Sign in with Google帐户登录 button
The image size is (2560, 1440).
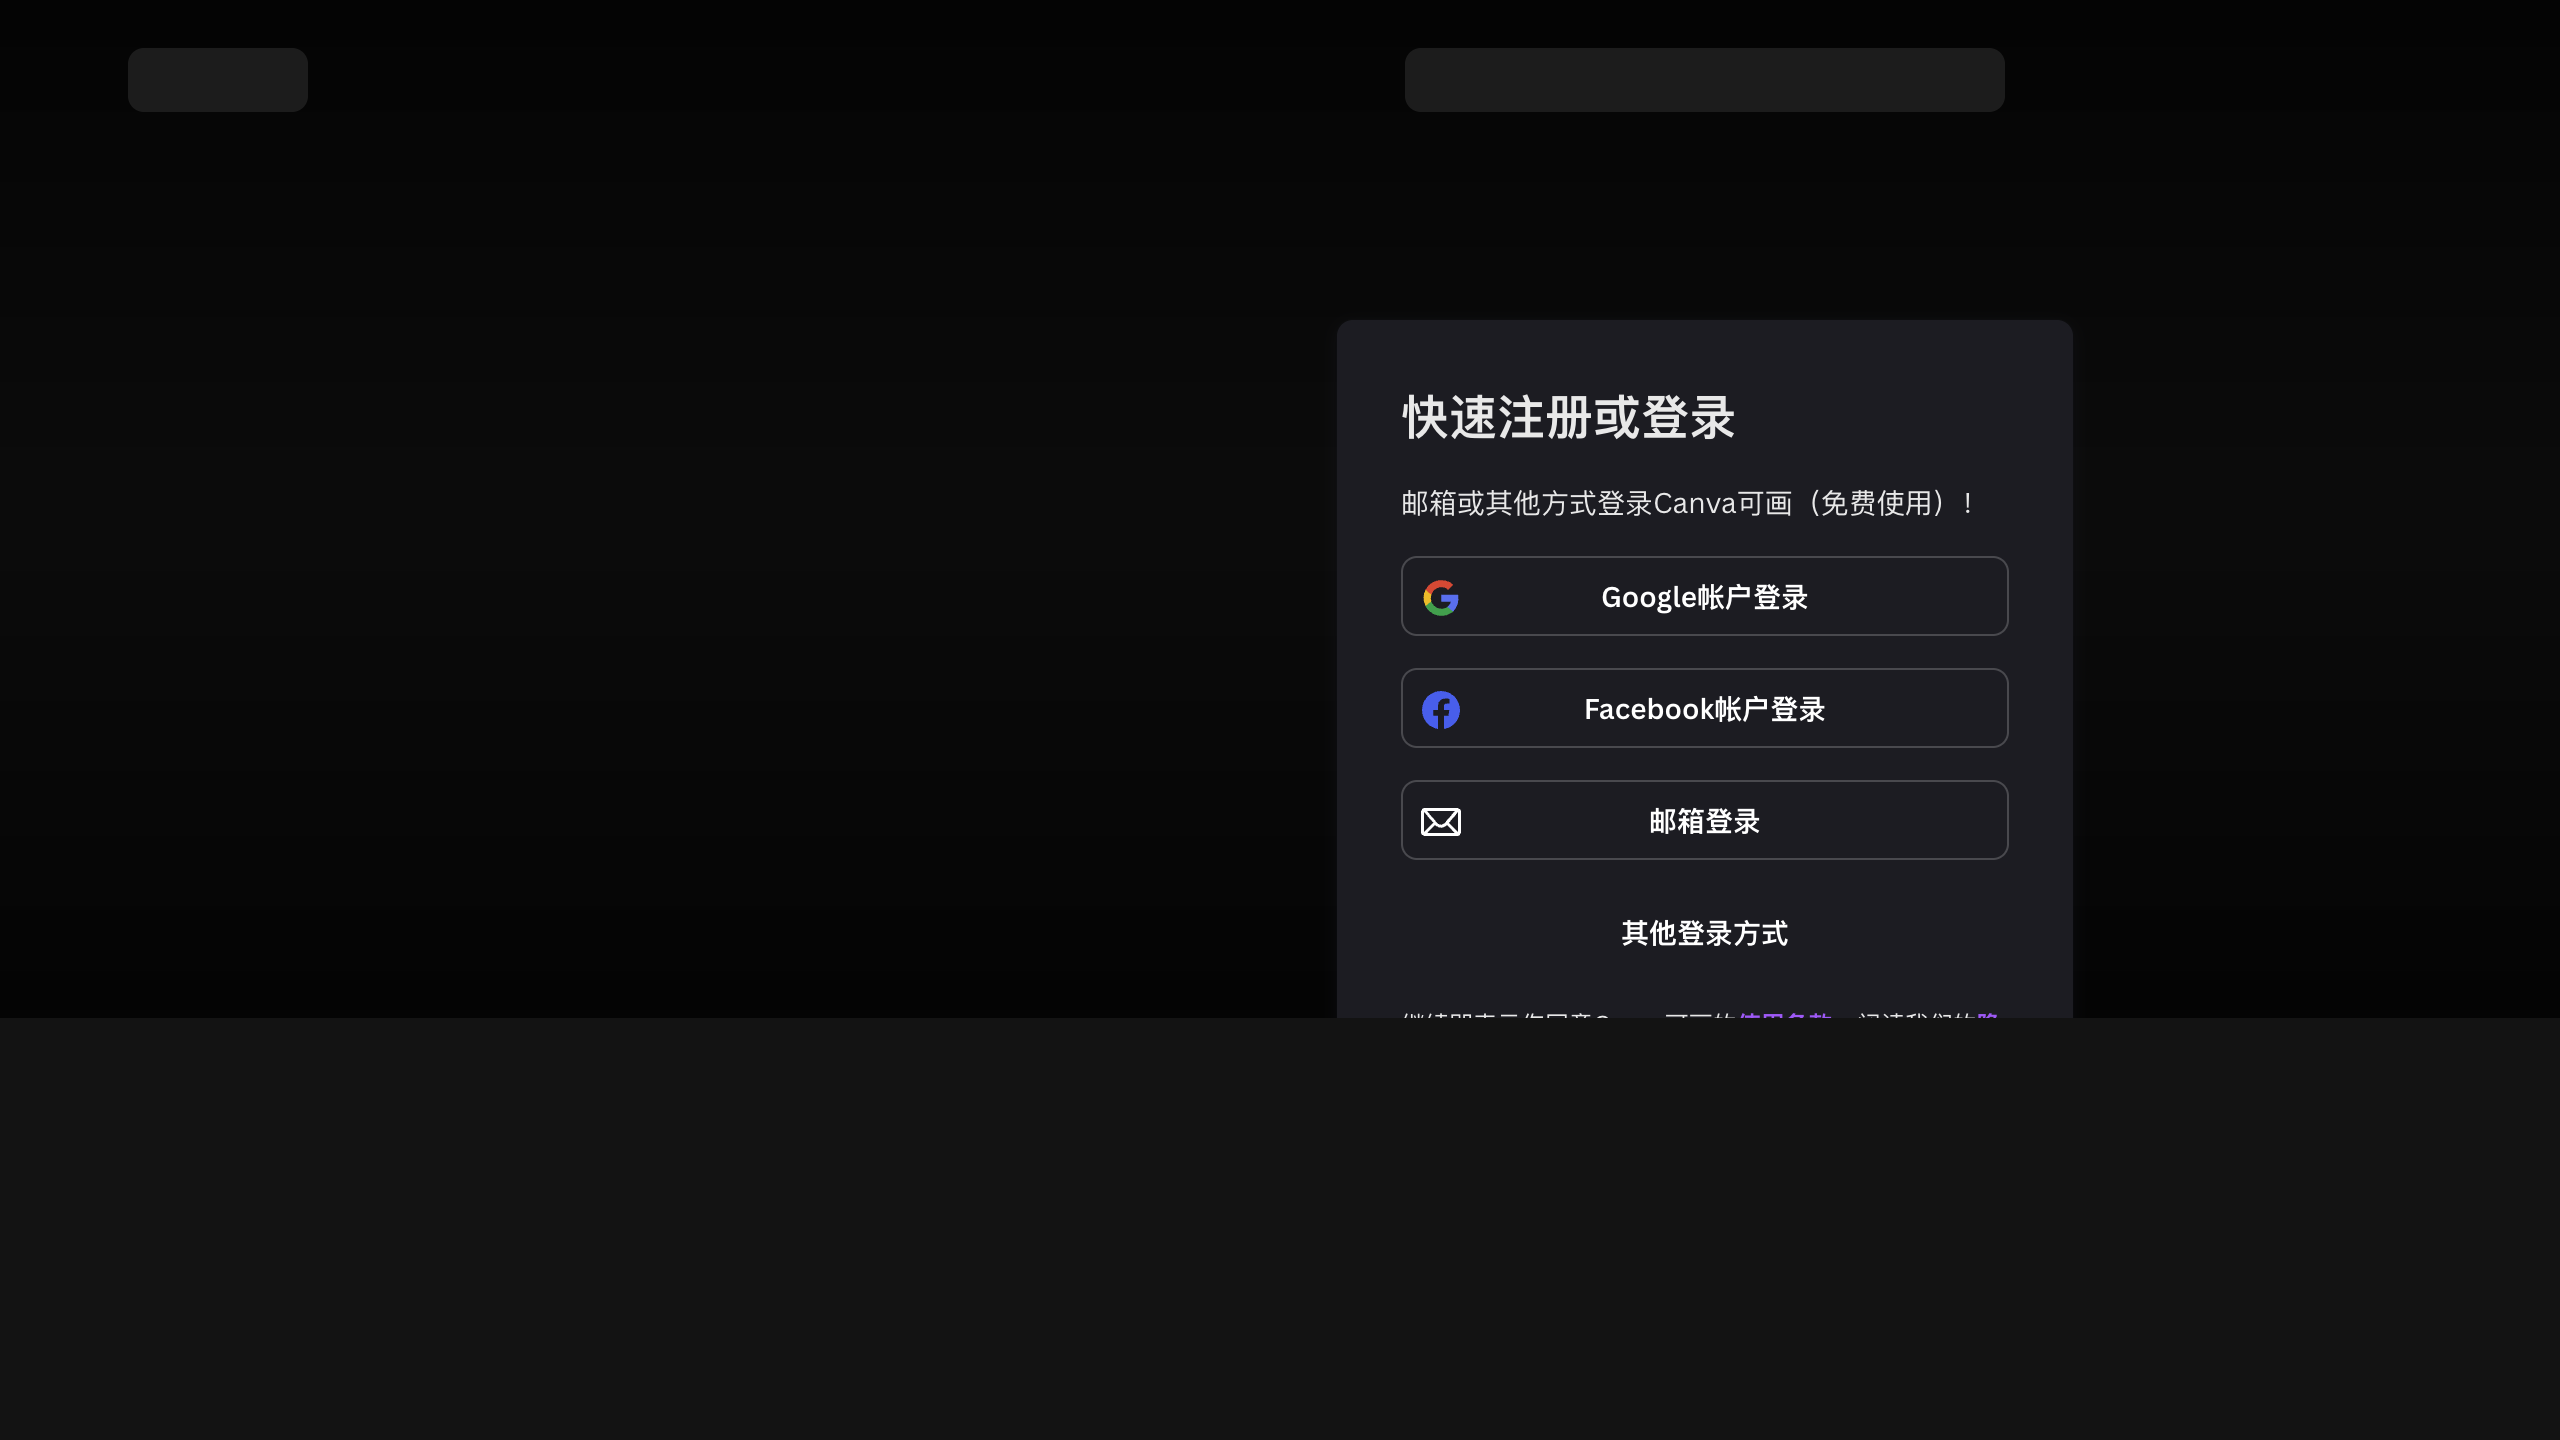pyautogui.click(x=1704, y=596)
